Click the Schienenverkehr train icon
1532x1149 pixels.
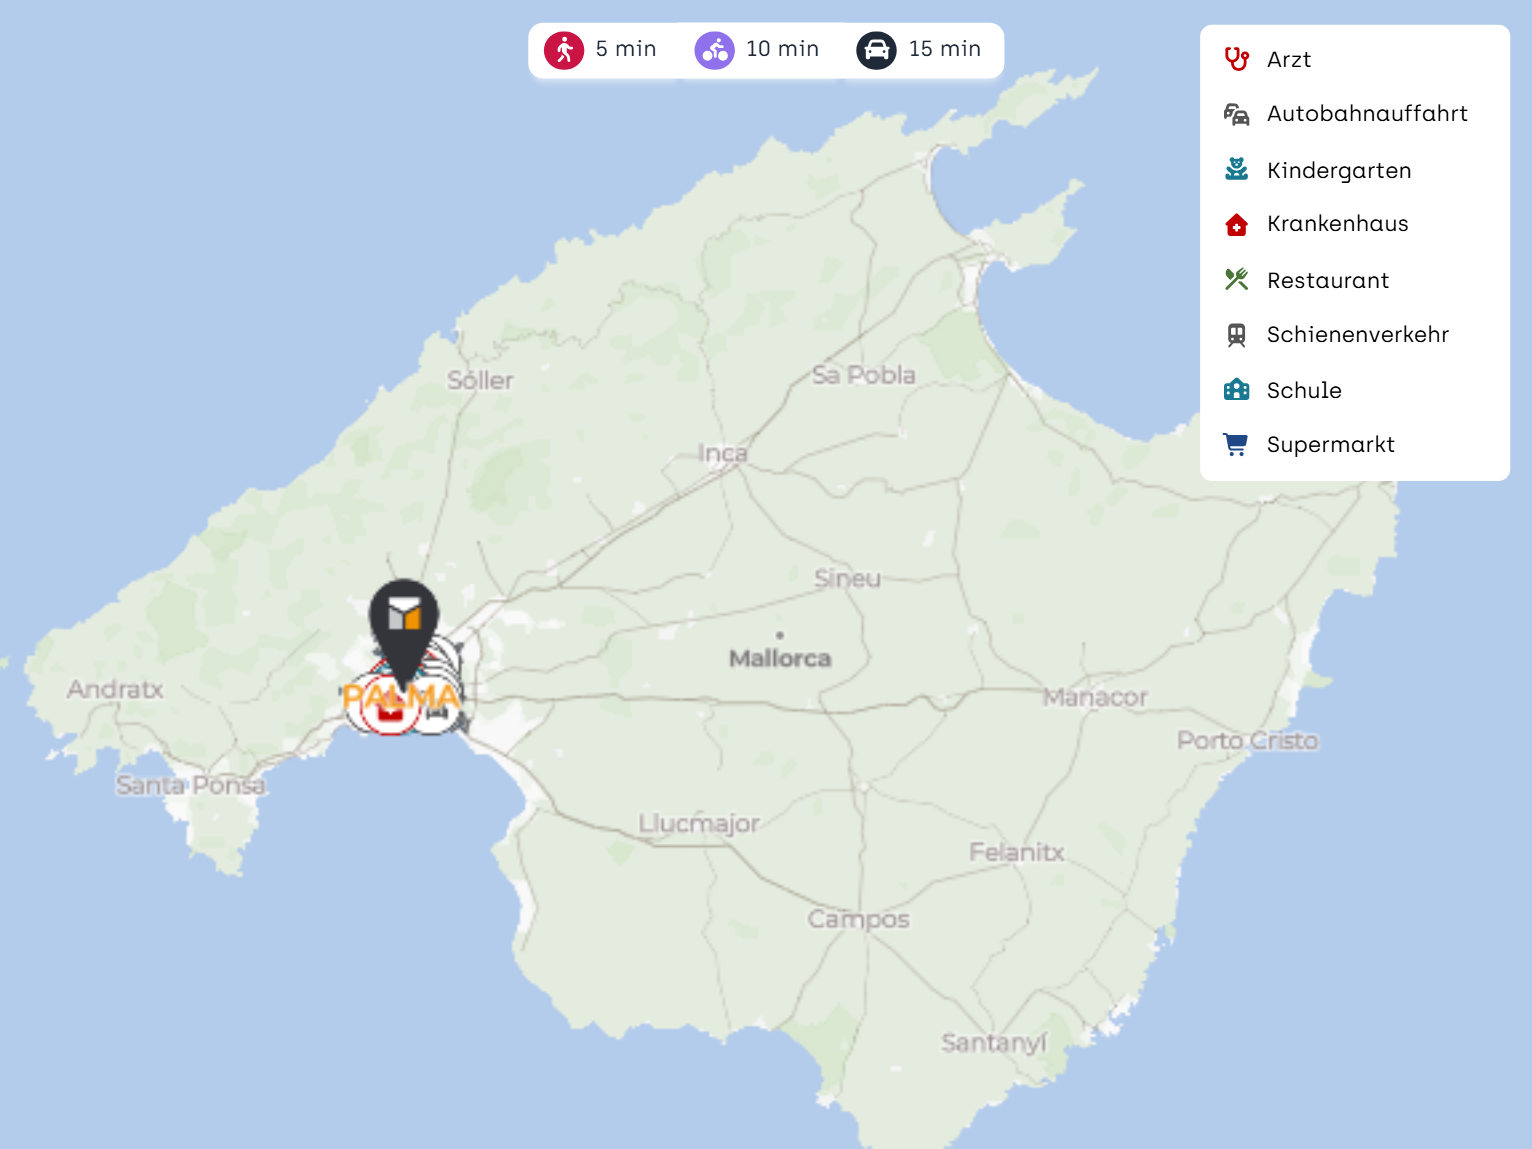[1237, 335]
